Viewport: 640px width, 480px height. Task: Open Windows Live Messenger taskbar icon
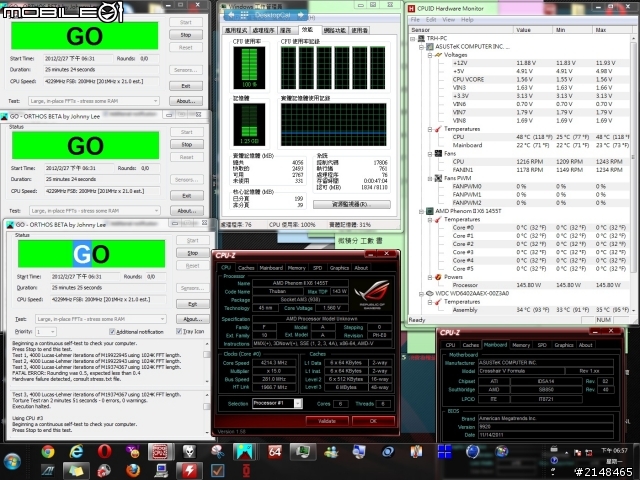pyautogui.click(x=331, y=452)
